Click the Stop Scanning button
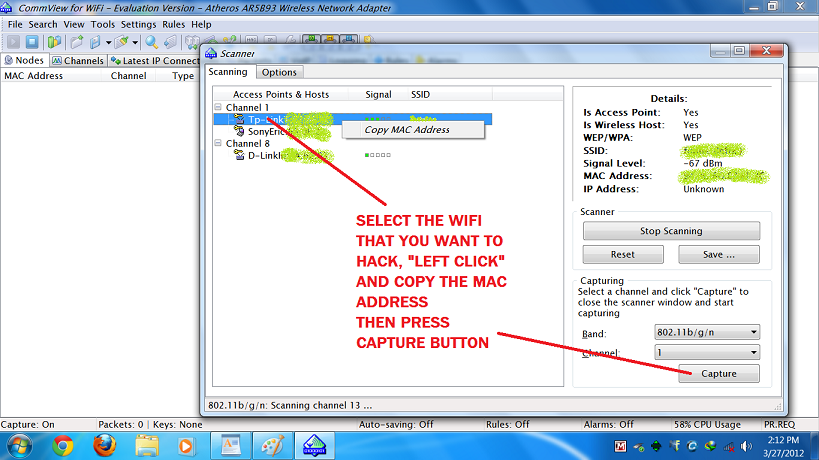This screenshot has height=460, width=819. (x=671, y=231)
